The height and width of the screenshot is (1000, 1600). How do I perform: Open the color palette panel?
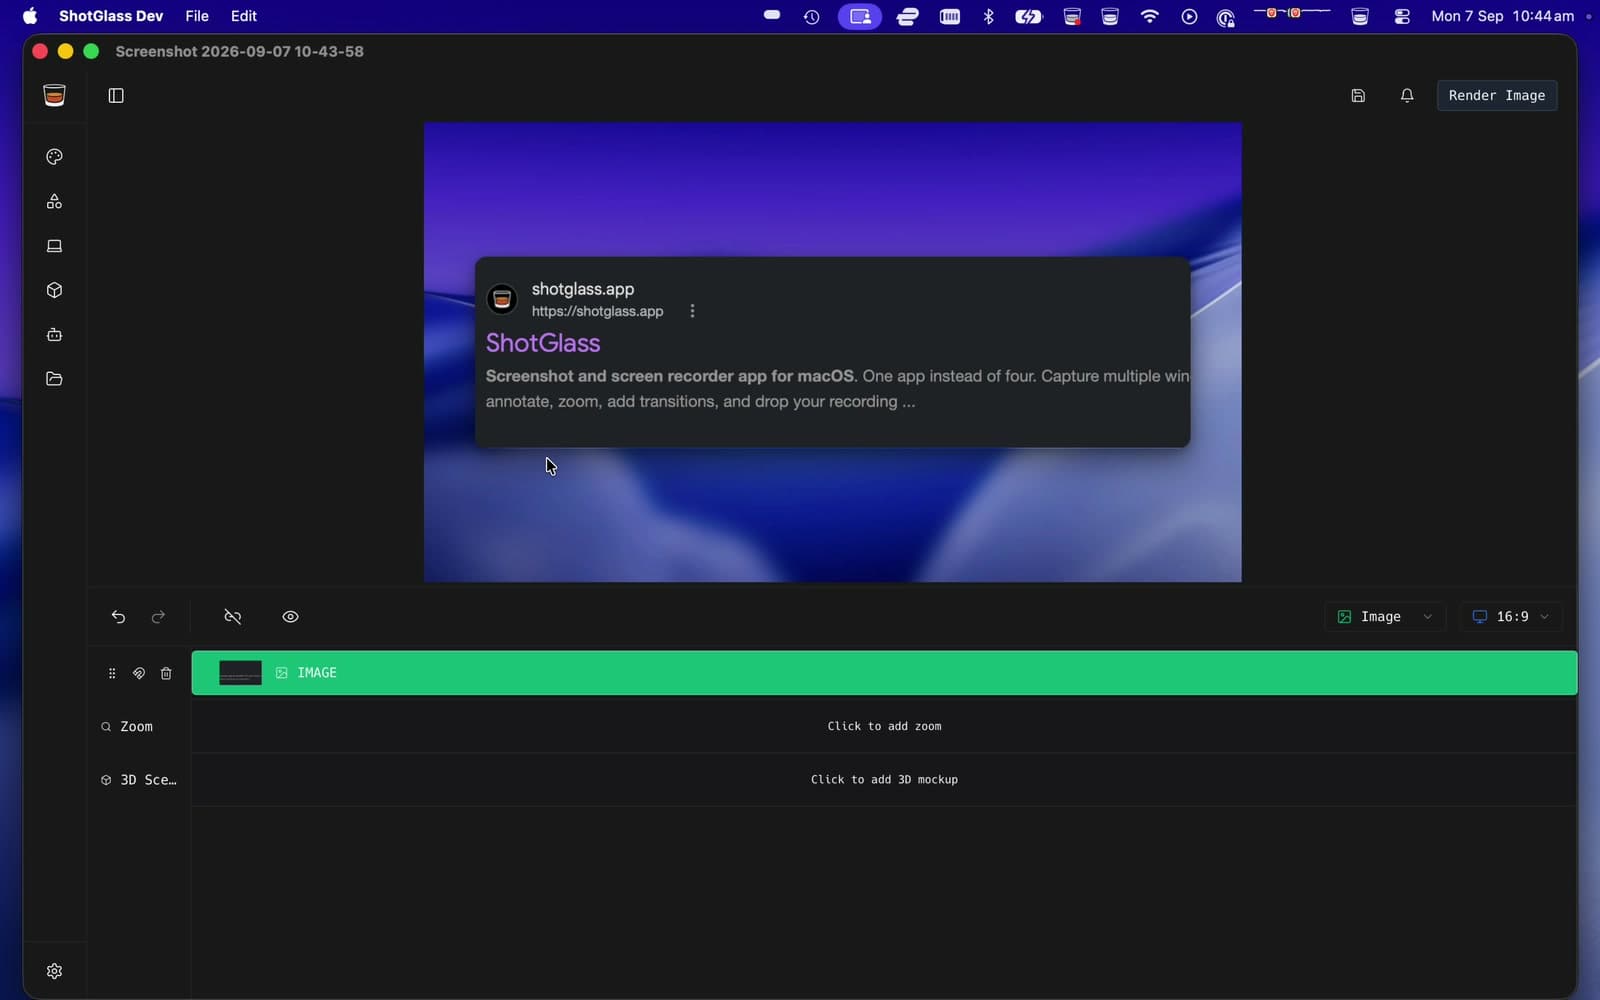54,157
